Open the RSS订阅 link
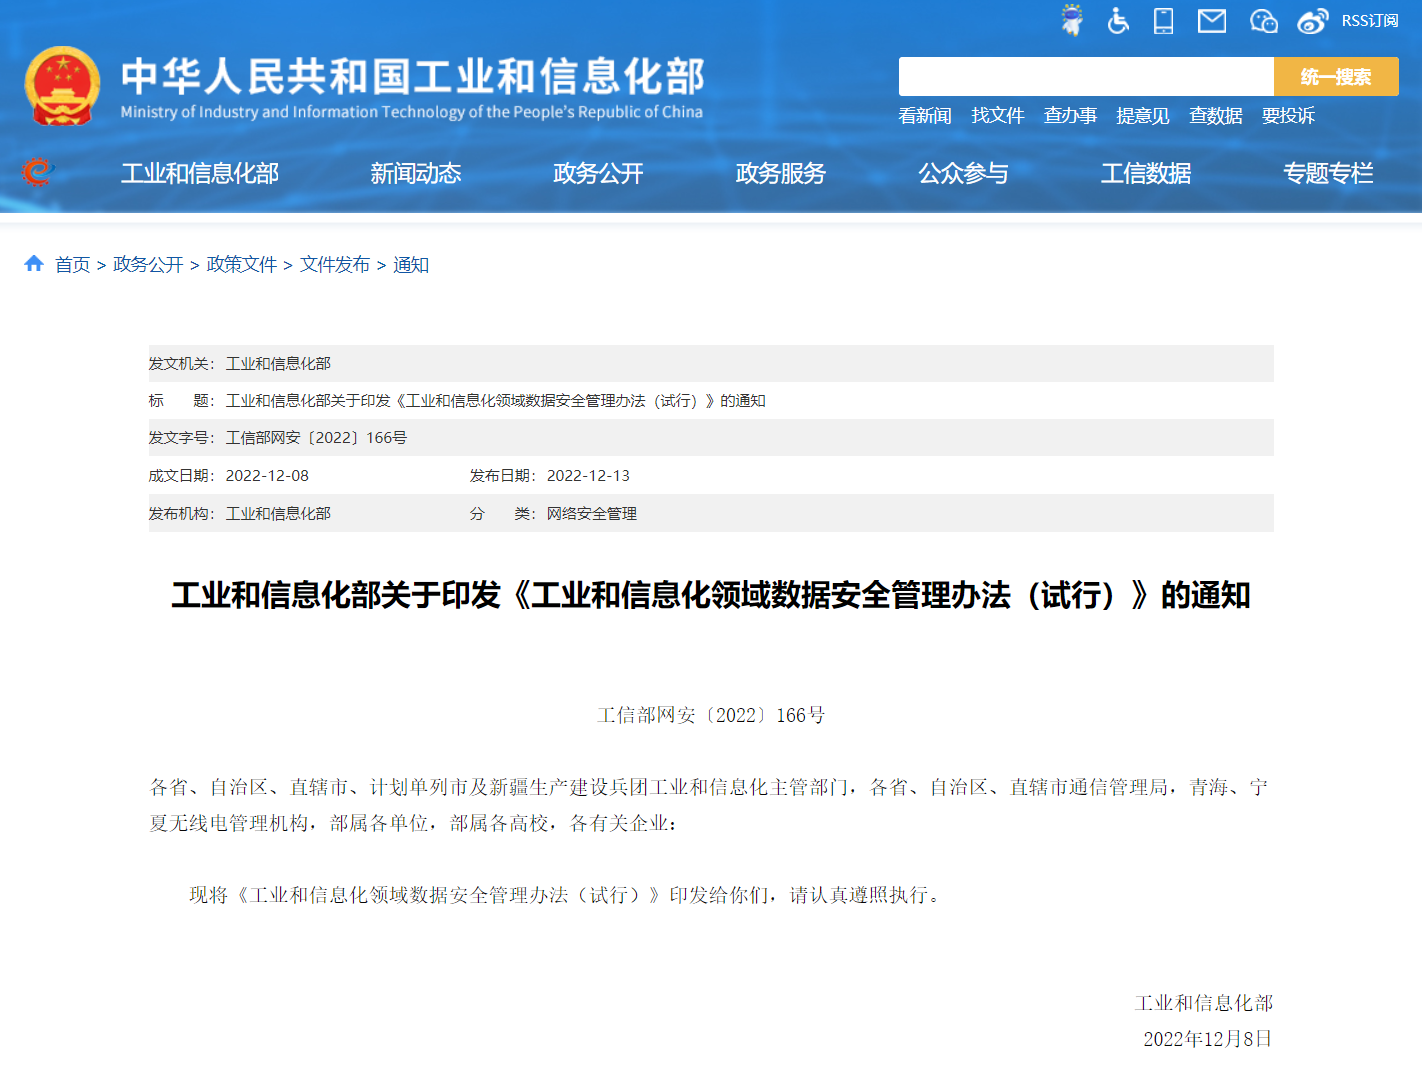 click(1369, 21)
